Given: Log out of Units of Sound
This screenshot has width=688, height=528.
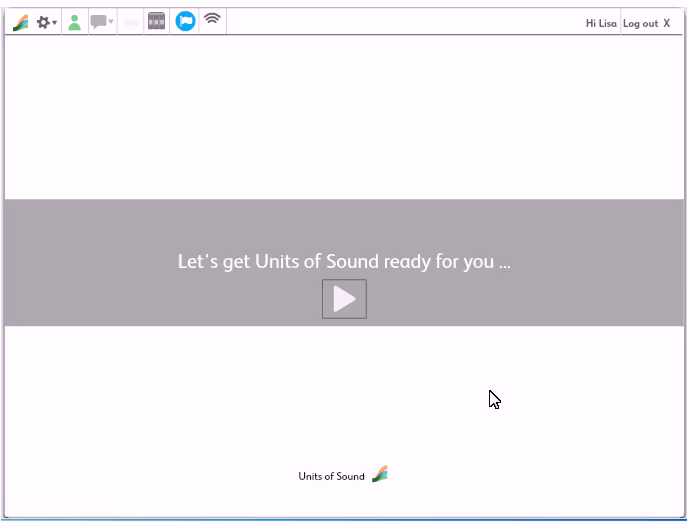Looking at the screenshot, I should (641, 24).
